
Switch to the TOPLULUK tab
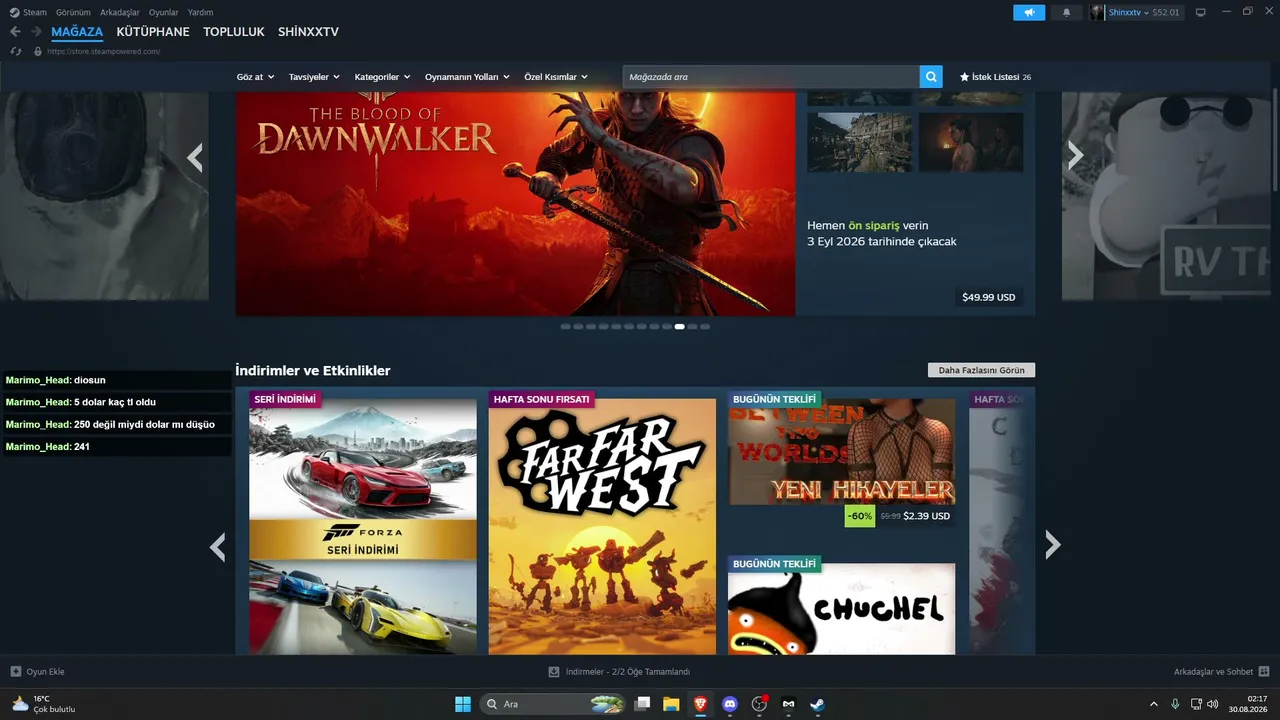tap(234, 32)
